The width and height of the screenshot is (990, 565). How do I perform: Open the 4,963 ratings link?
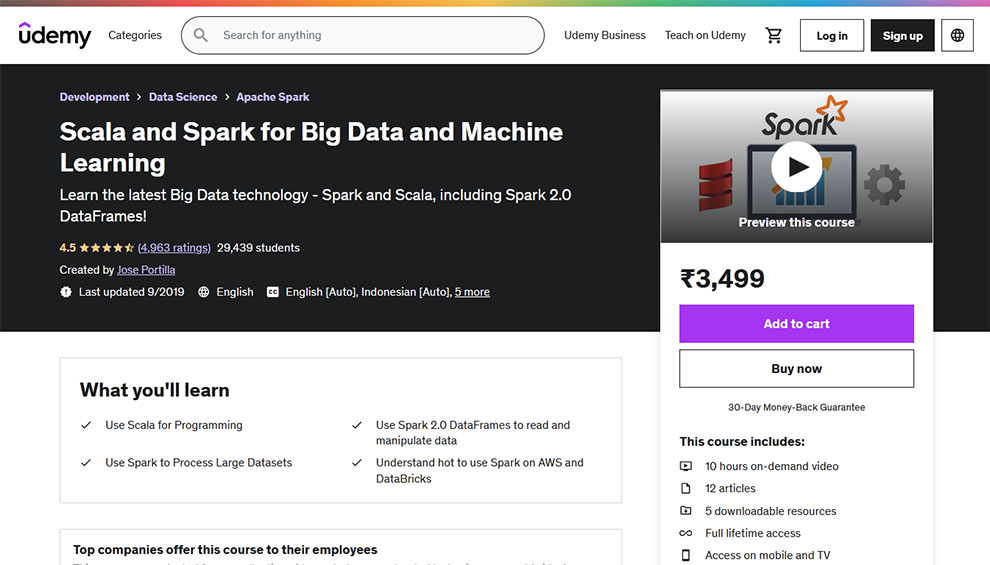click(x=174, y=248)
